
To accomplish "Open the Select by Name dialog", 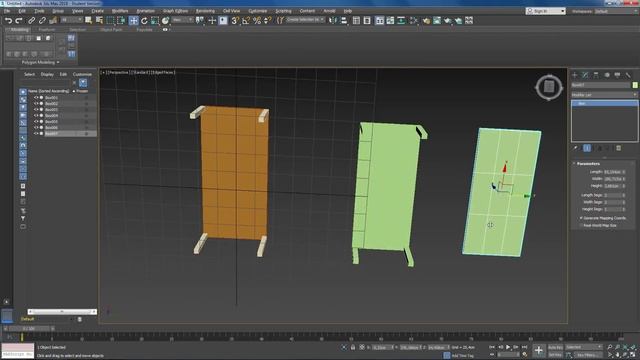I will click(x=99, y=20).
